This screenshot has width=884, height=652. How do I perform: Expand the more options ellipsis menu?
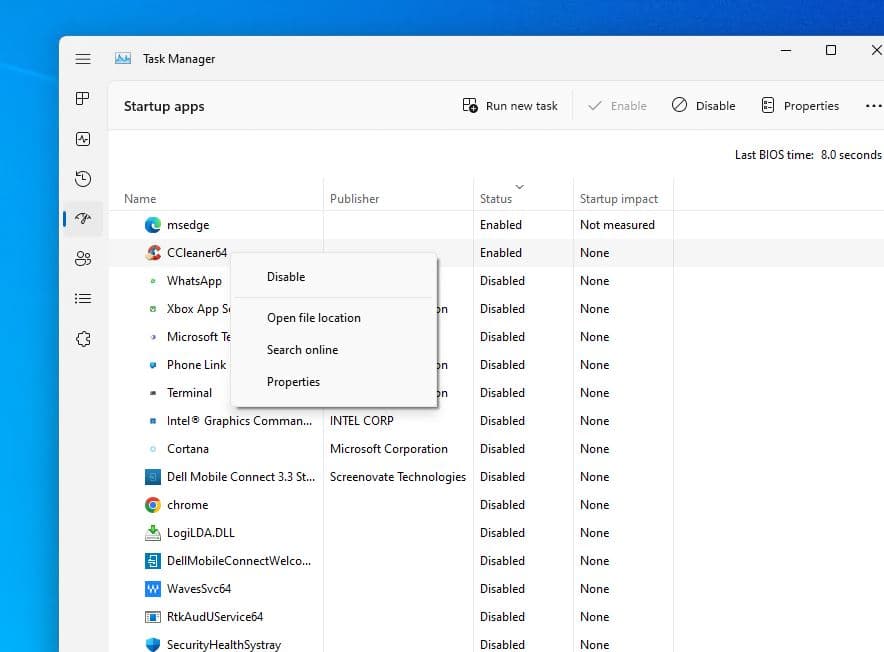873,106
